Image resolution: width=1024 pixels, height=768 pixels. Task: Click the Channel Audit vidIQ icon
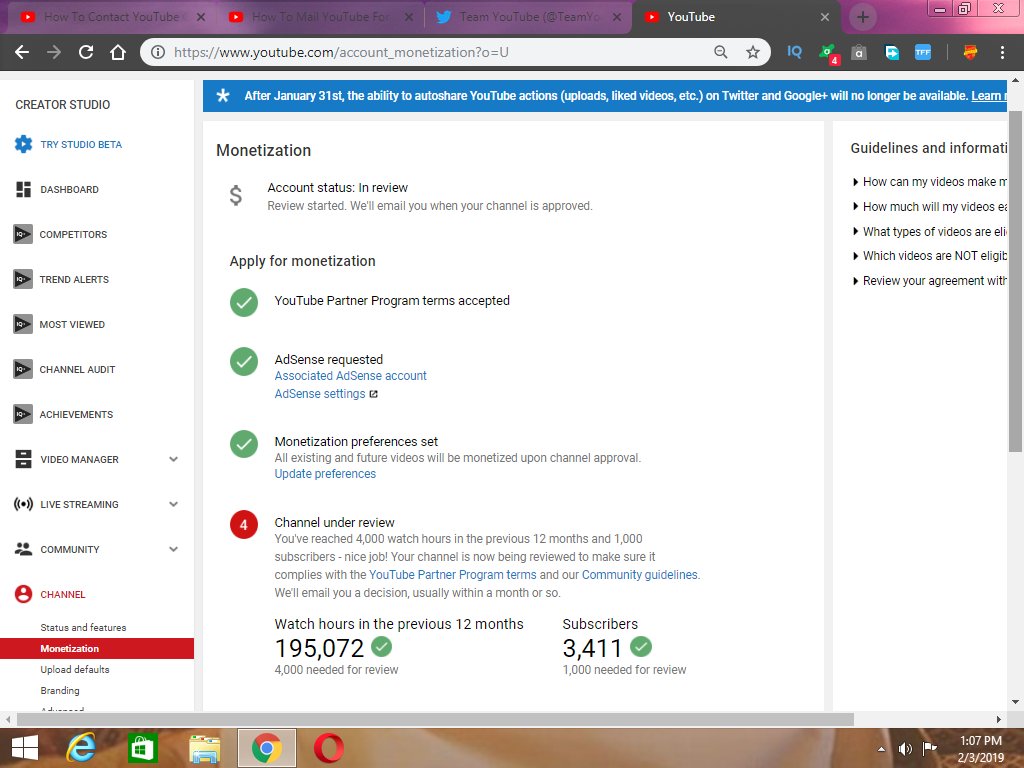coord(23,369)
